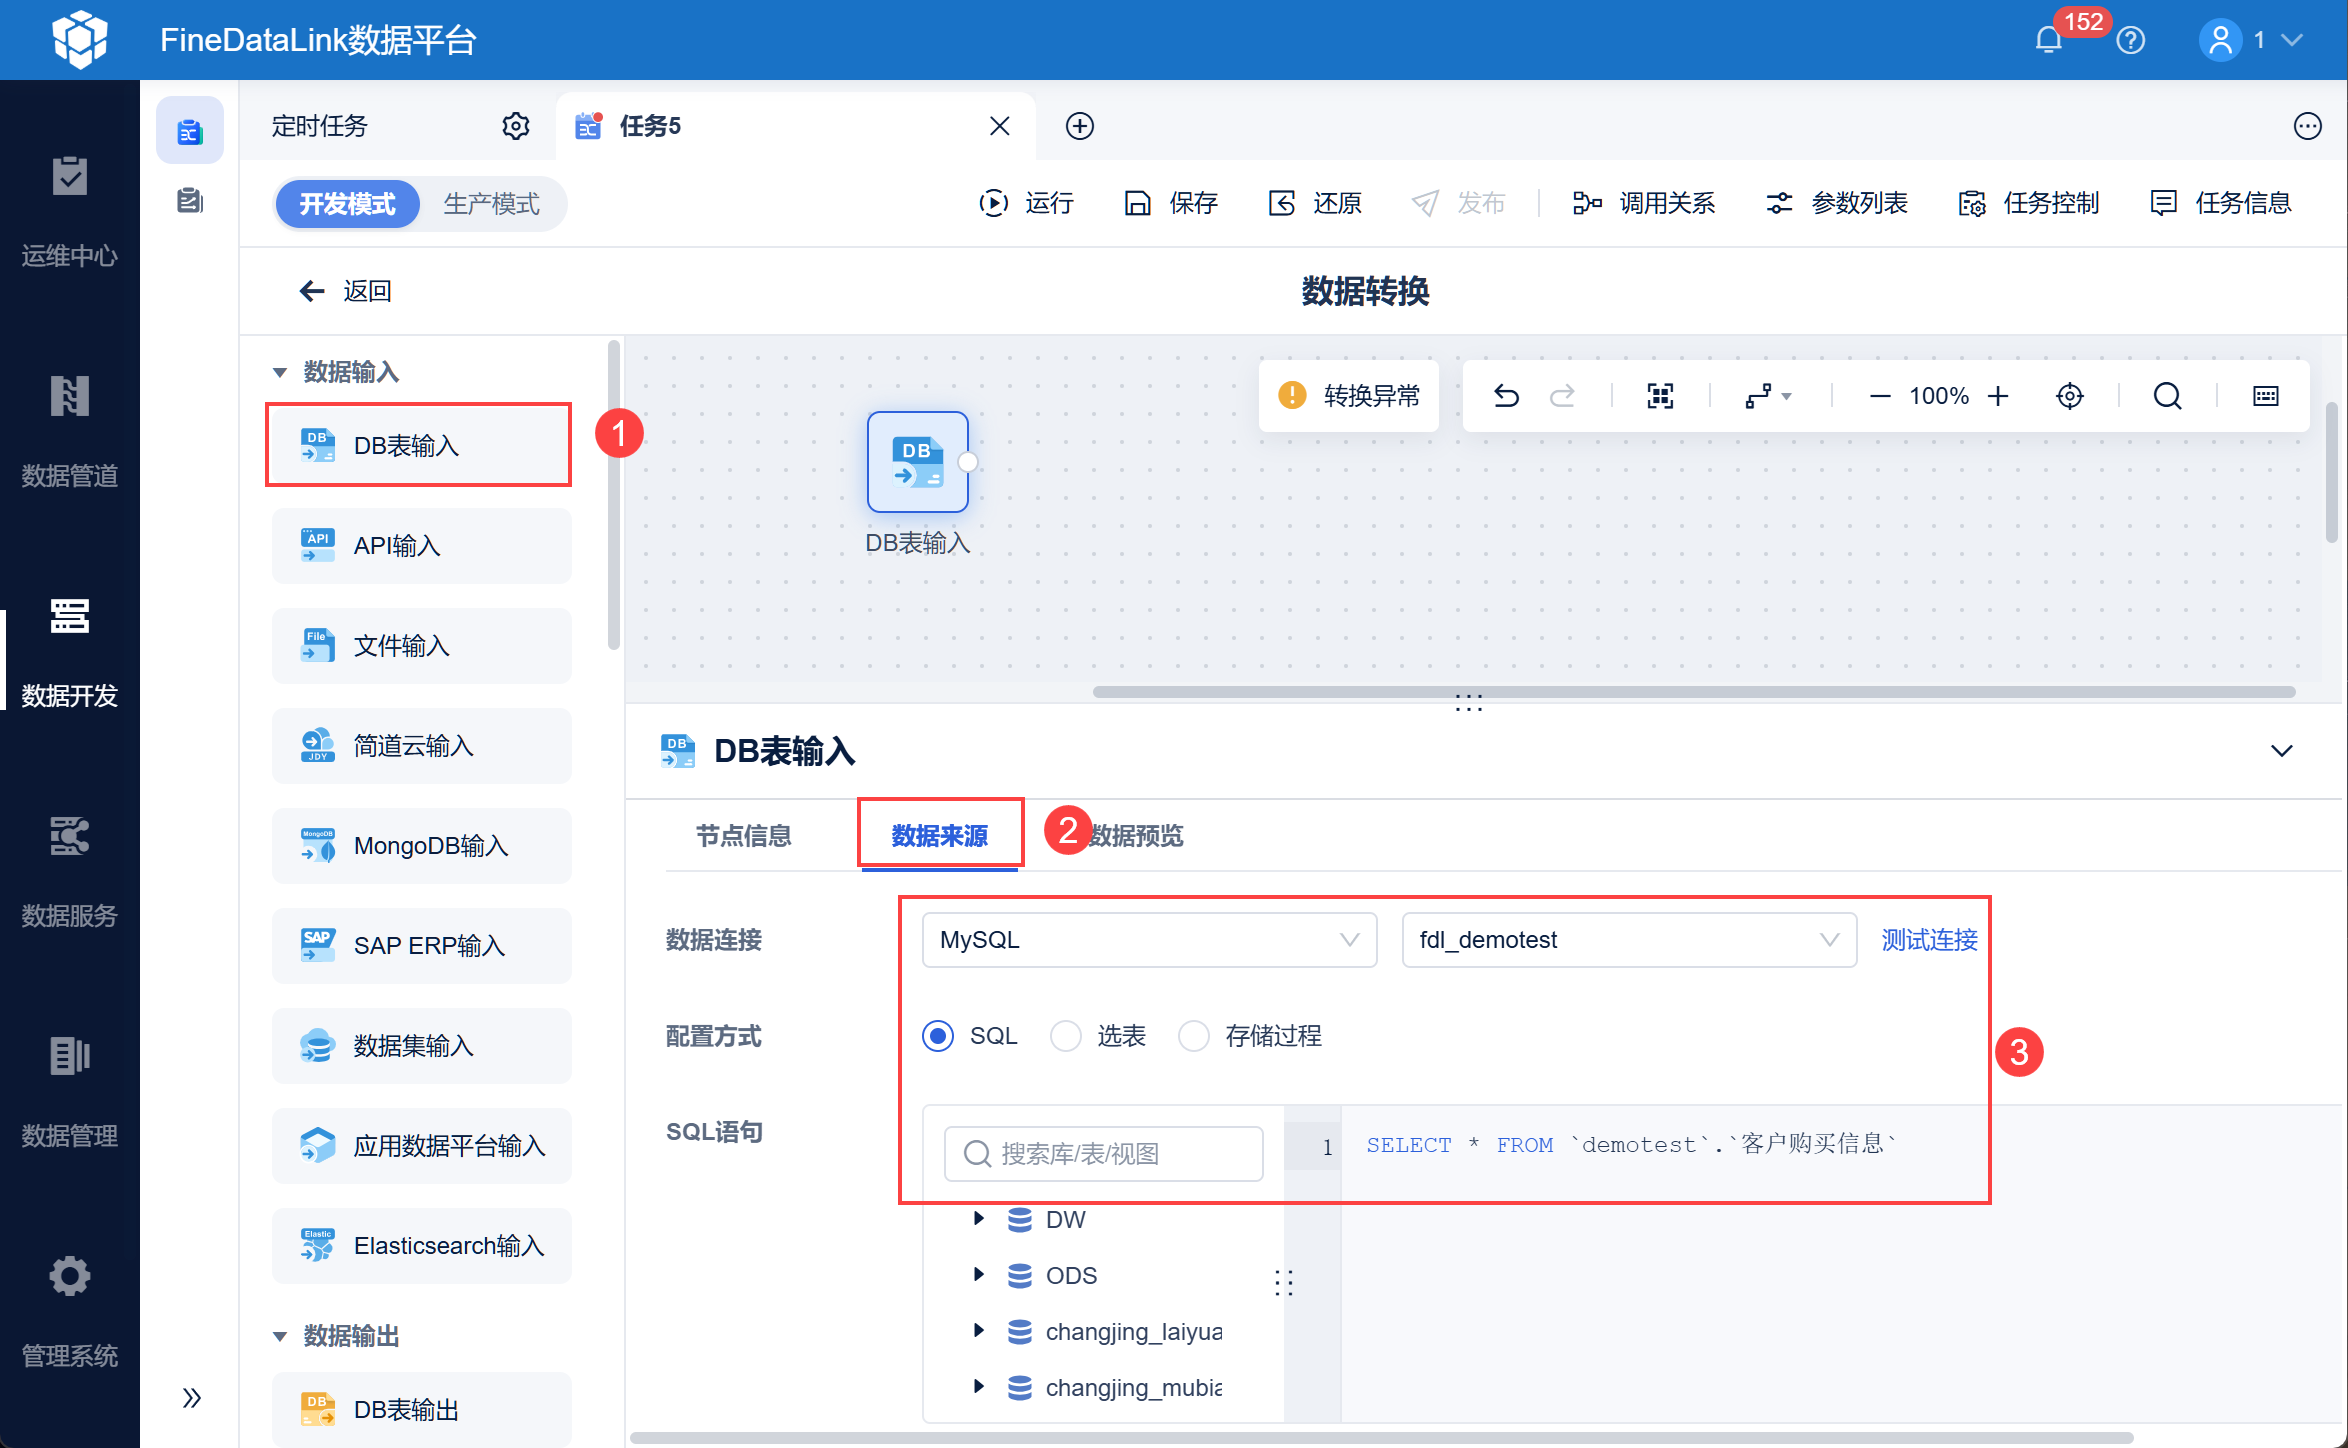2348x1448 pixels.
Task: Click the SQL editor code line
Action: tap(1632, 1145)
